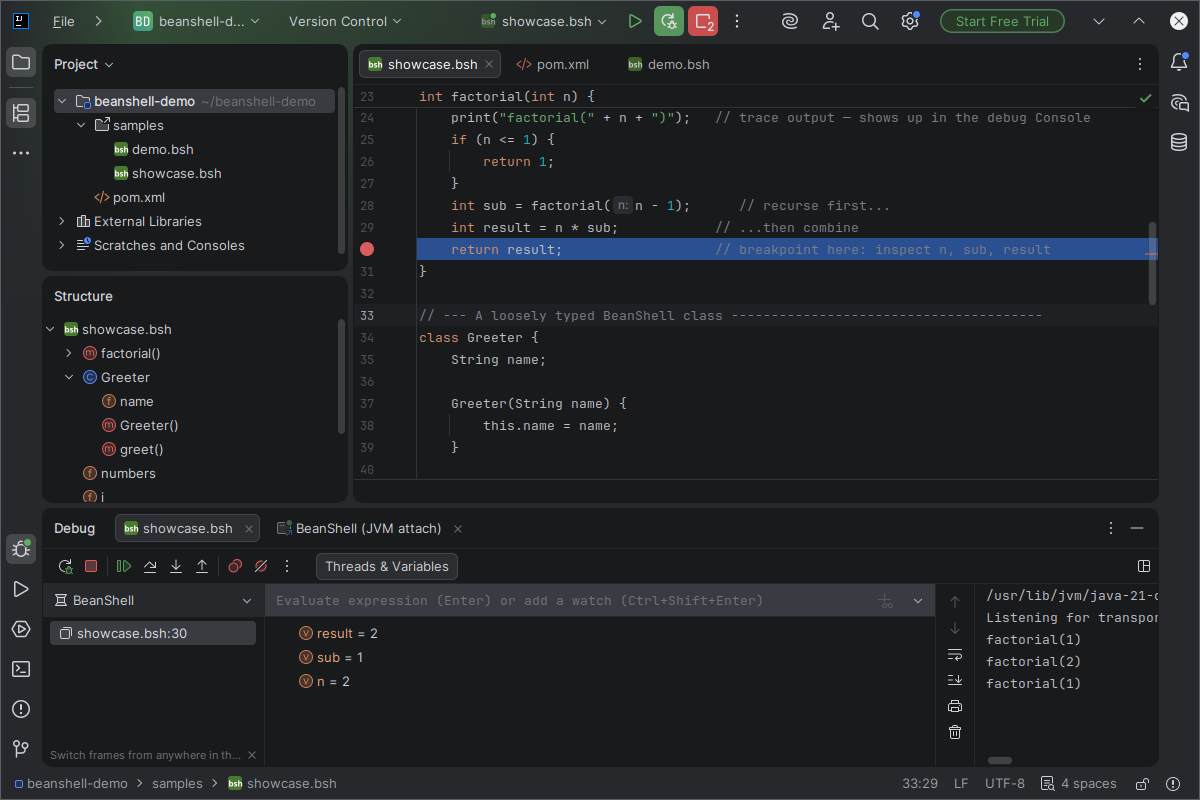Open the AI swirl icon in title bar
1200x800 pixels.
pos(790,21)
